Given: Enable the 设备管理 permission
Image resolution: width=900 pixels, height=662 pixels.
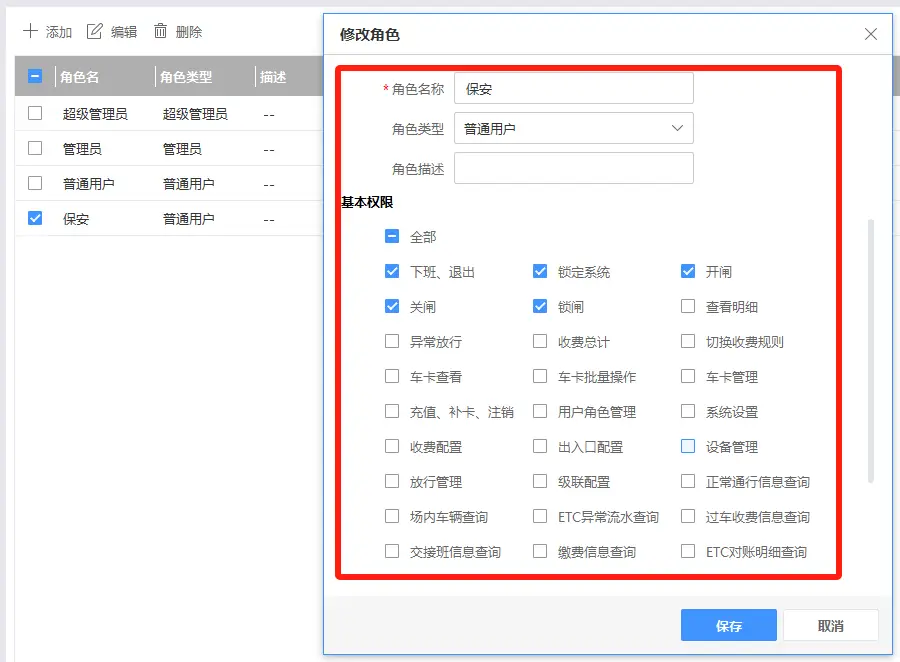Looking at the screenshot, I should 688,447.
